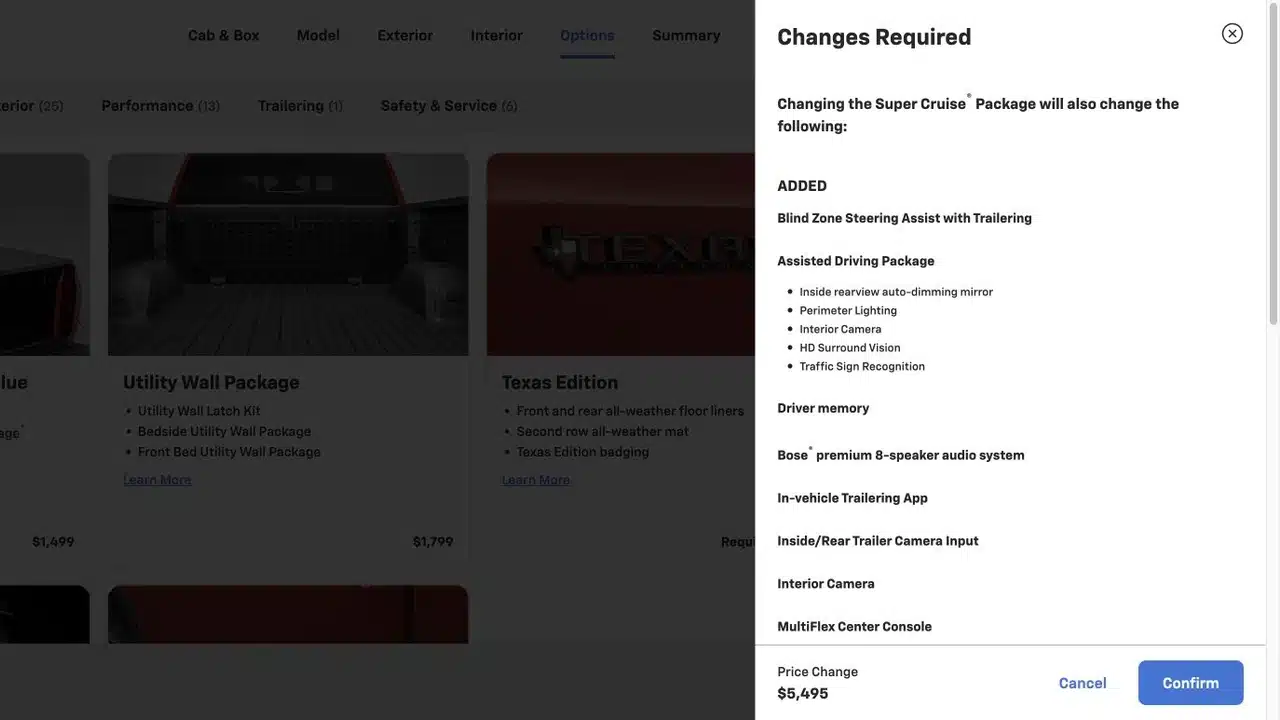Click 'Texas Edition badging' bullet

point(583,452)
